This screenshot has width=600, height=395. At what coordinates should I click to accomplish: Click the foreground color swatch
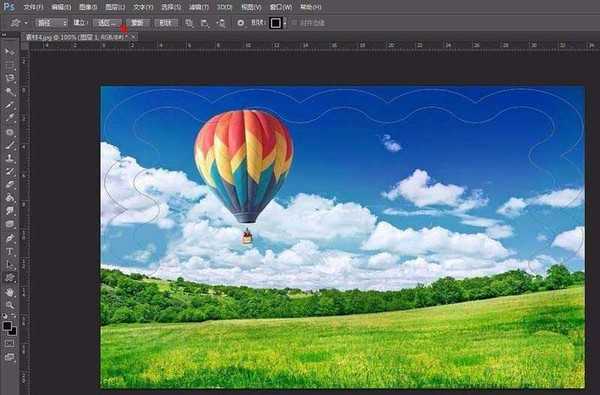click(x=7, y=326)
